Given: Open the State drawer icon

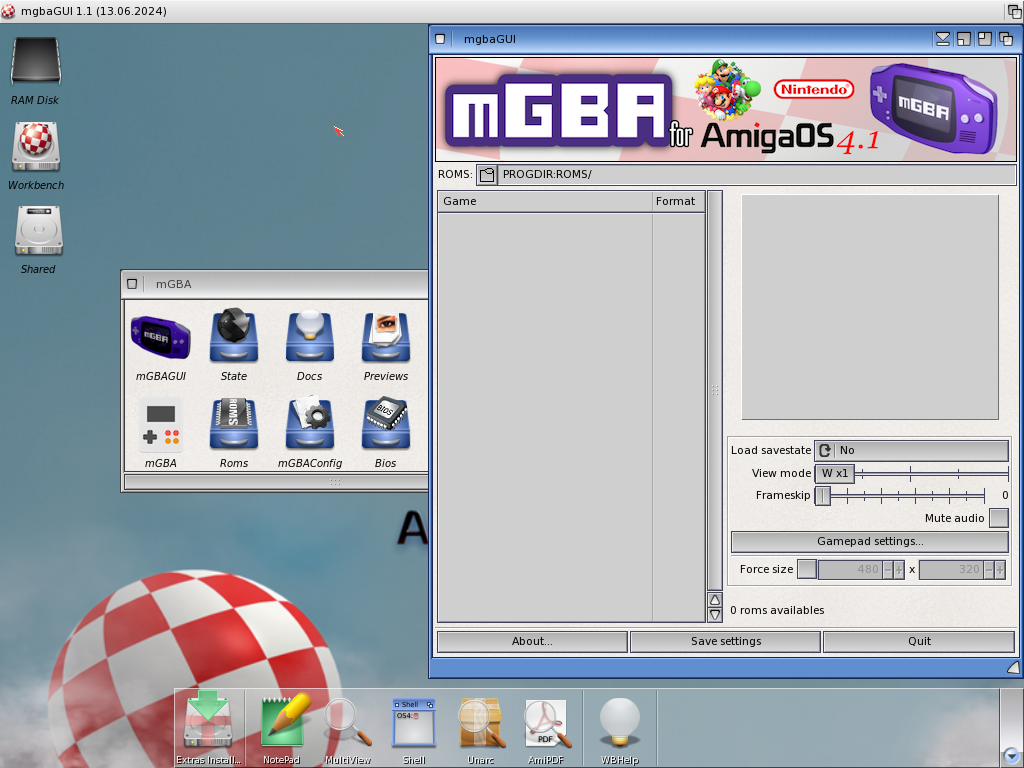Looking at the screenshot, I should (x=234, y=338).
